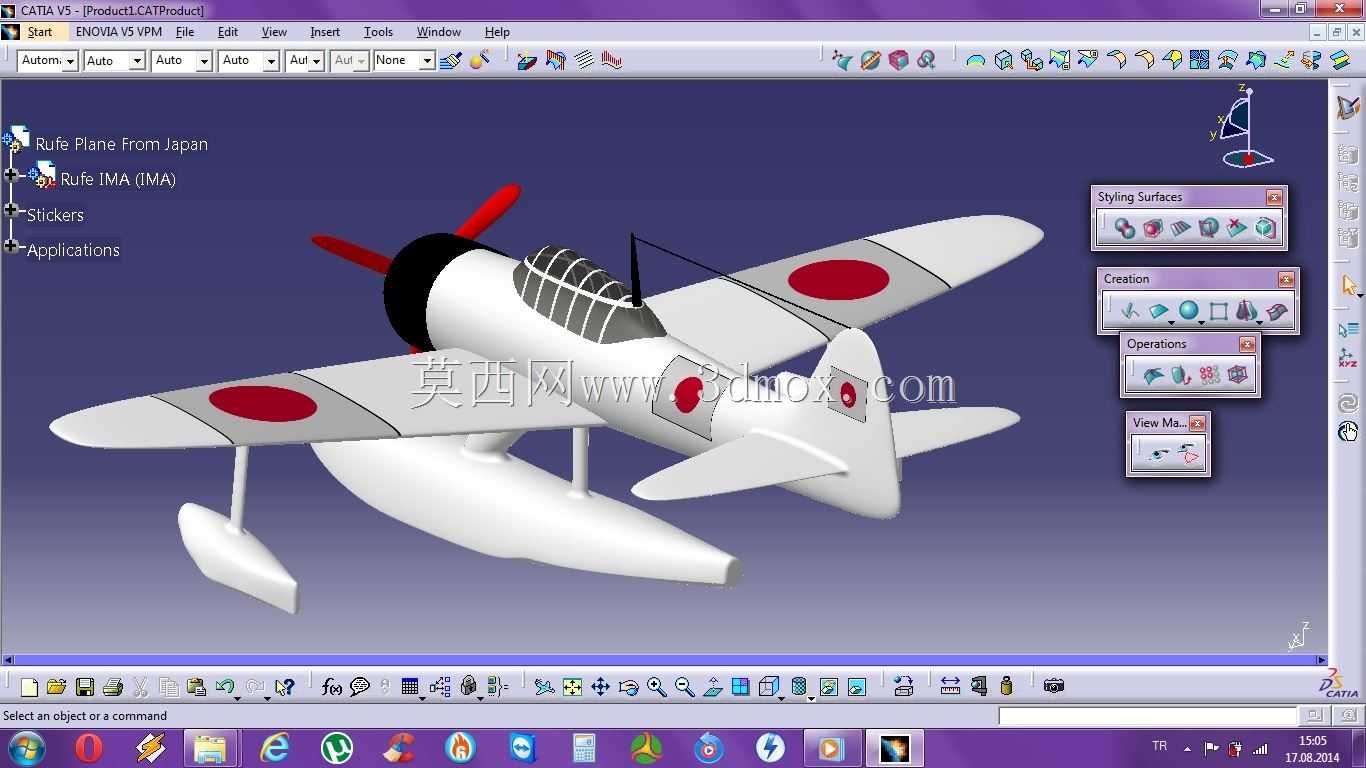This screenshot has height=768, width=1366.
Task: Open the second dropdown showing 'Auto'
Action: click(137, 61)
